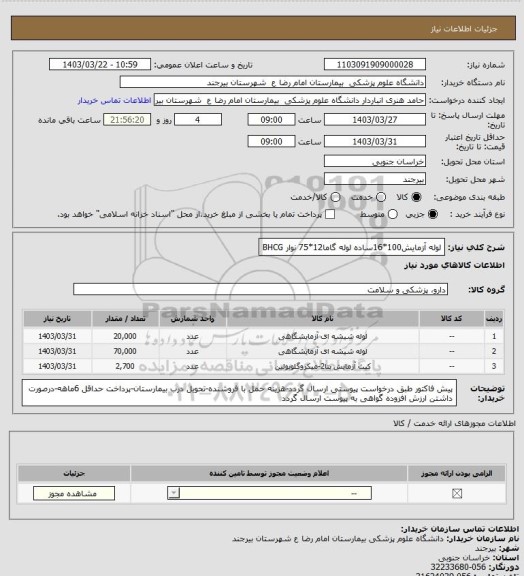
Task: Click the ردیف column header
Action: pyautogui.click(x=494, y=319)
